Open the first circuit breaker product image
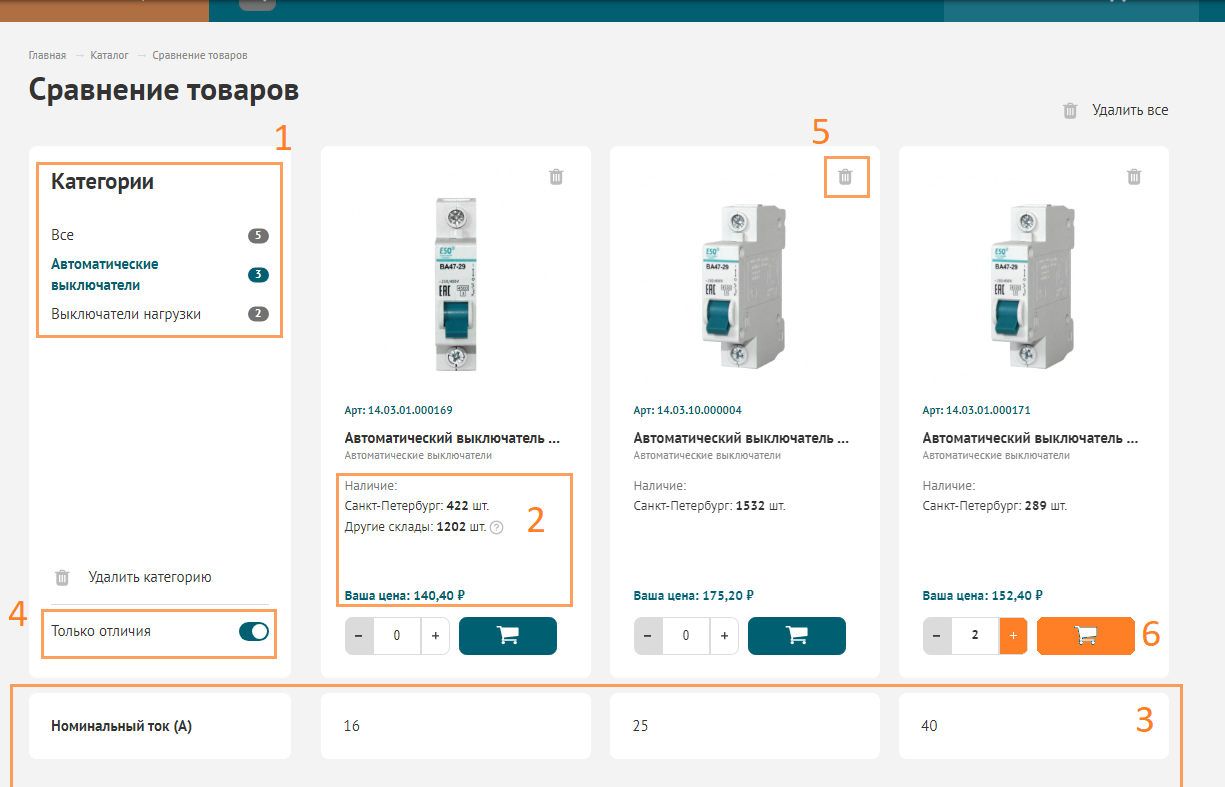 point(455,285)
